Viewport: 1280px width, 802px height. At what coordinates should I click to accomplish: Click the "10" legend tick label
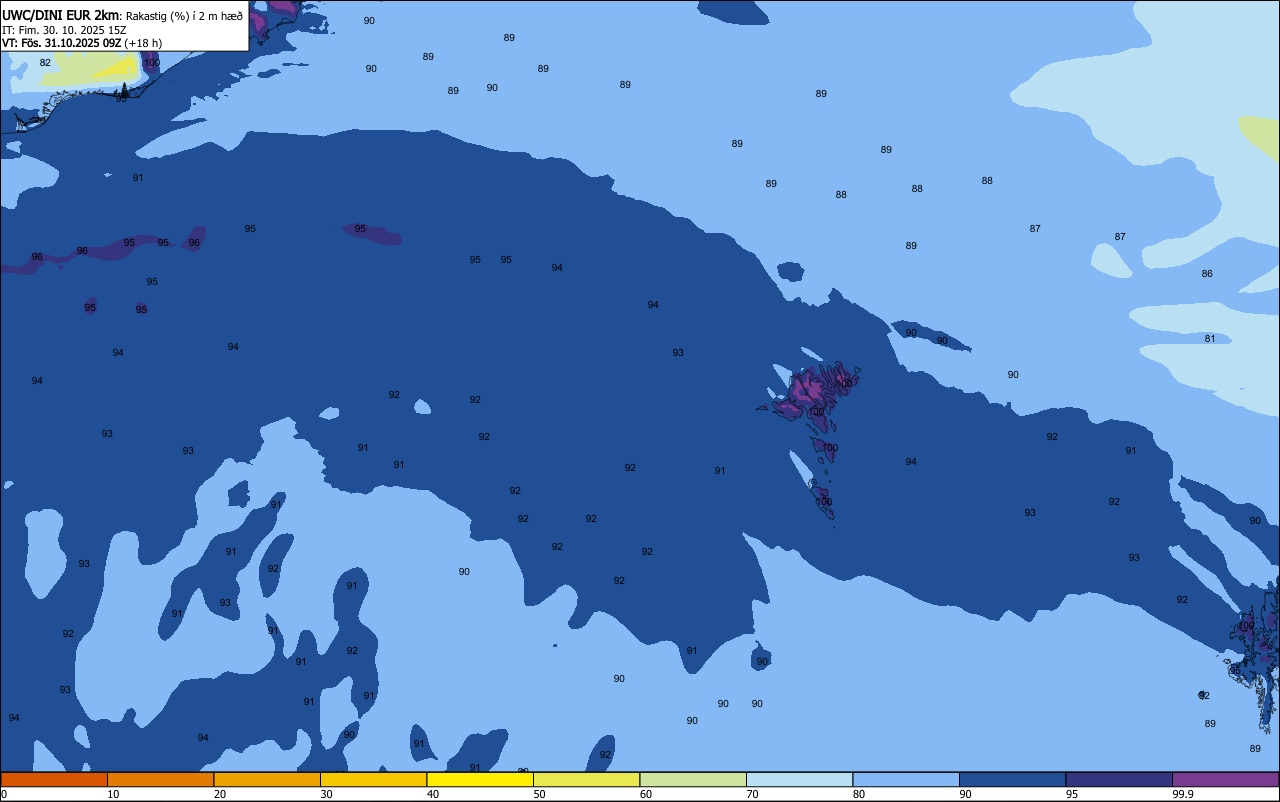pos(113,794)
